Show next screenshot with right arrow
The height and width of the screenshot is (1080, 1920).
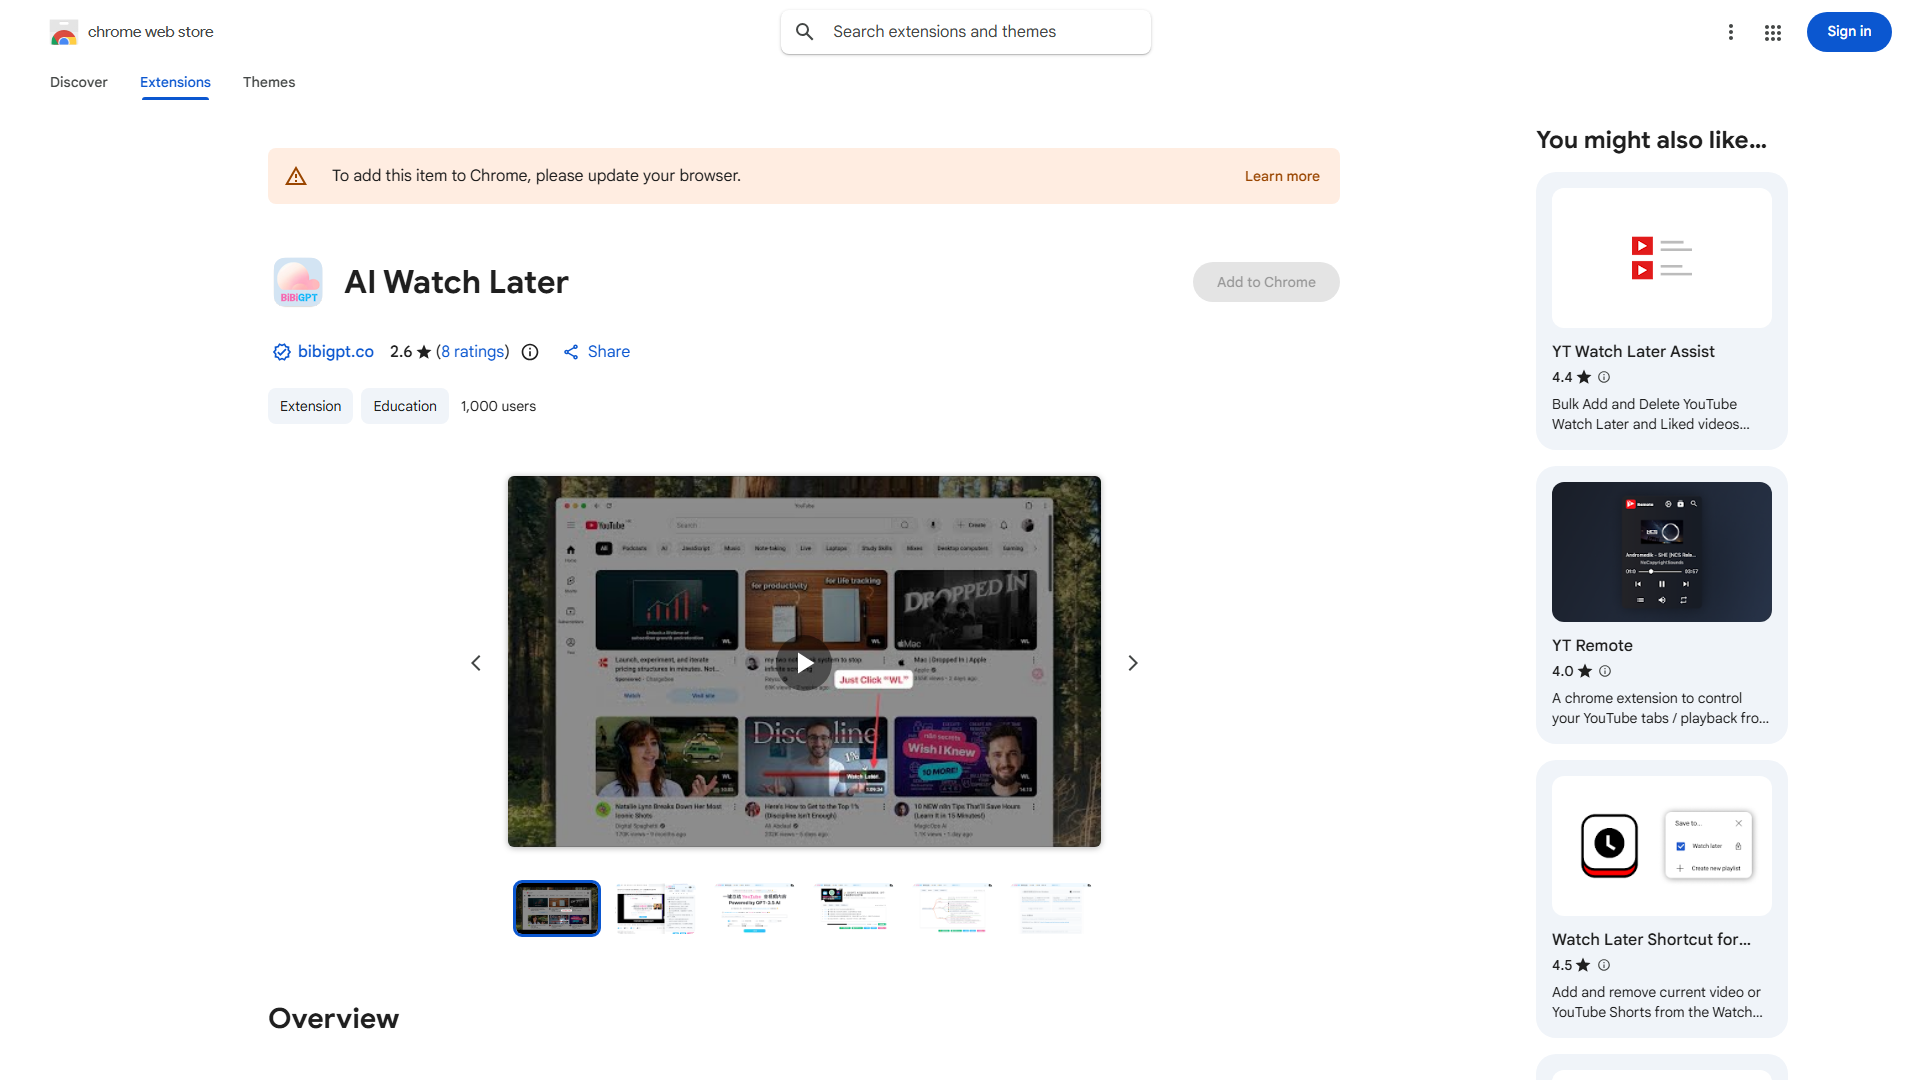pyautogui.click(x=1132, y=663)
